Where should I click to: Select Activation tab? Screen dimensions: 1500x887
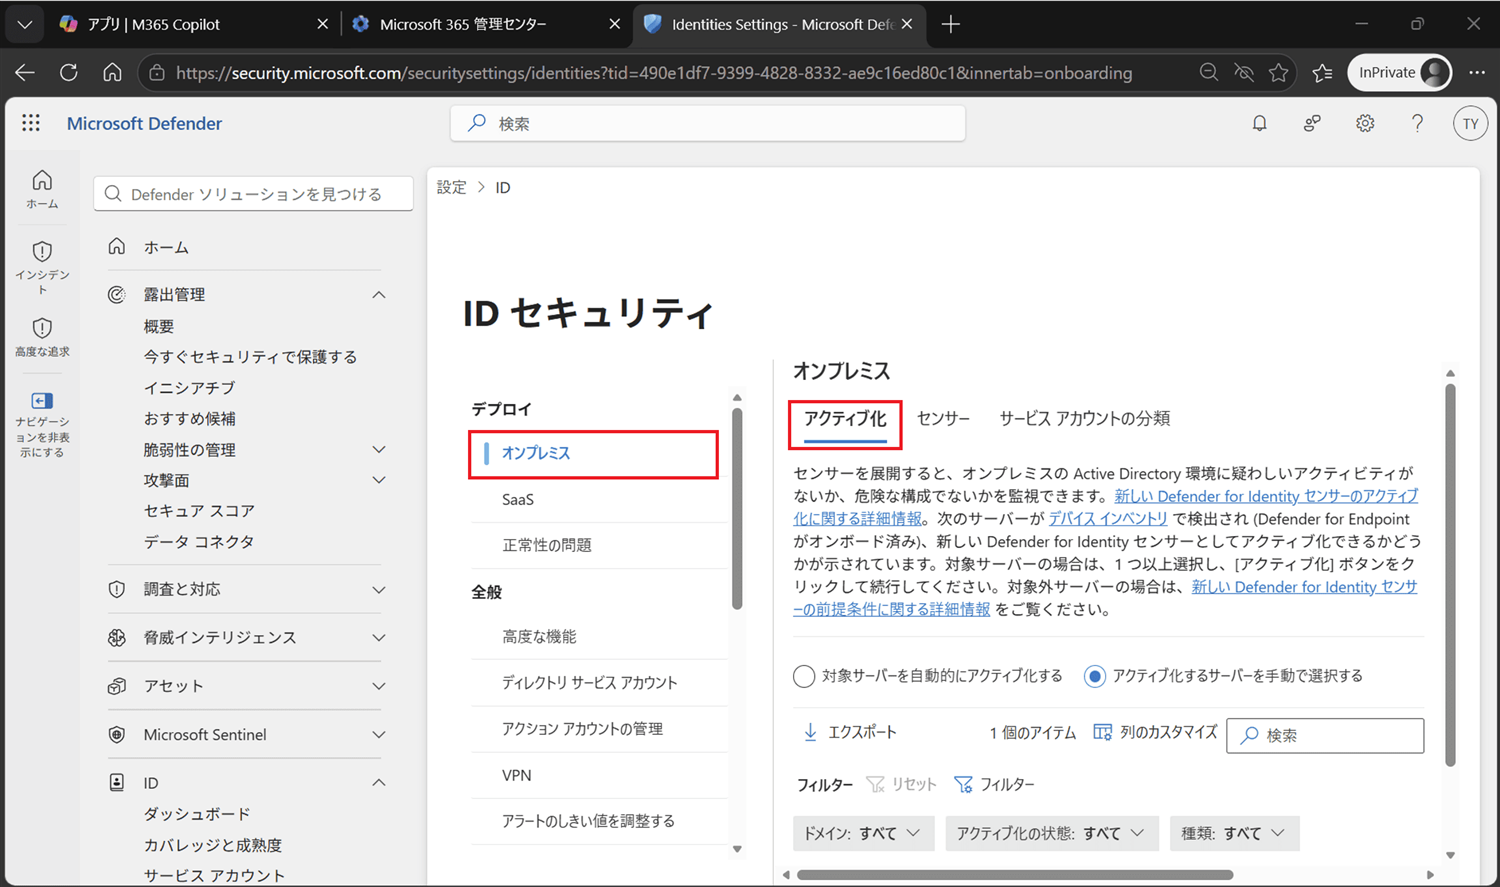click(x=845, y=418)
